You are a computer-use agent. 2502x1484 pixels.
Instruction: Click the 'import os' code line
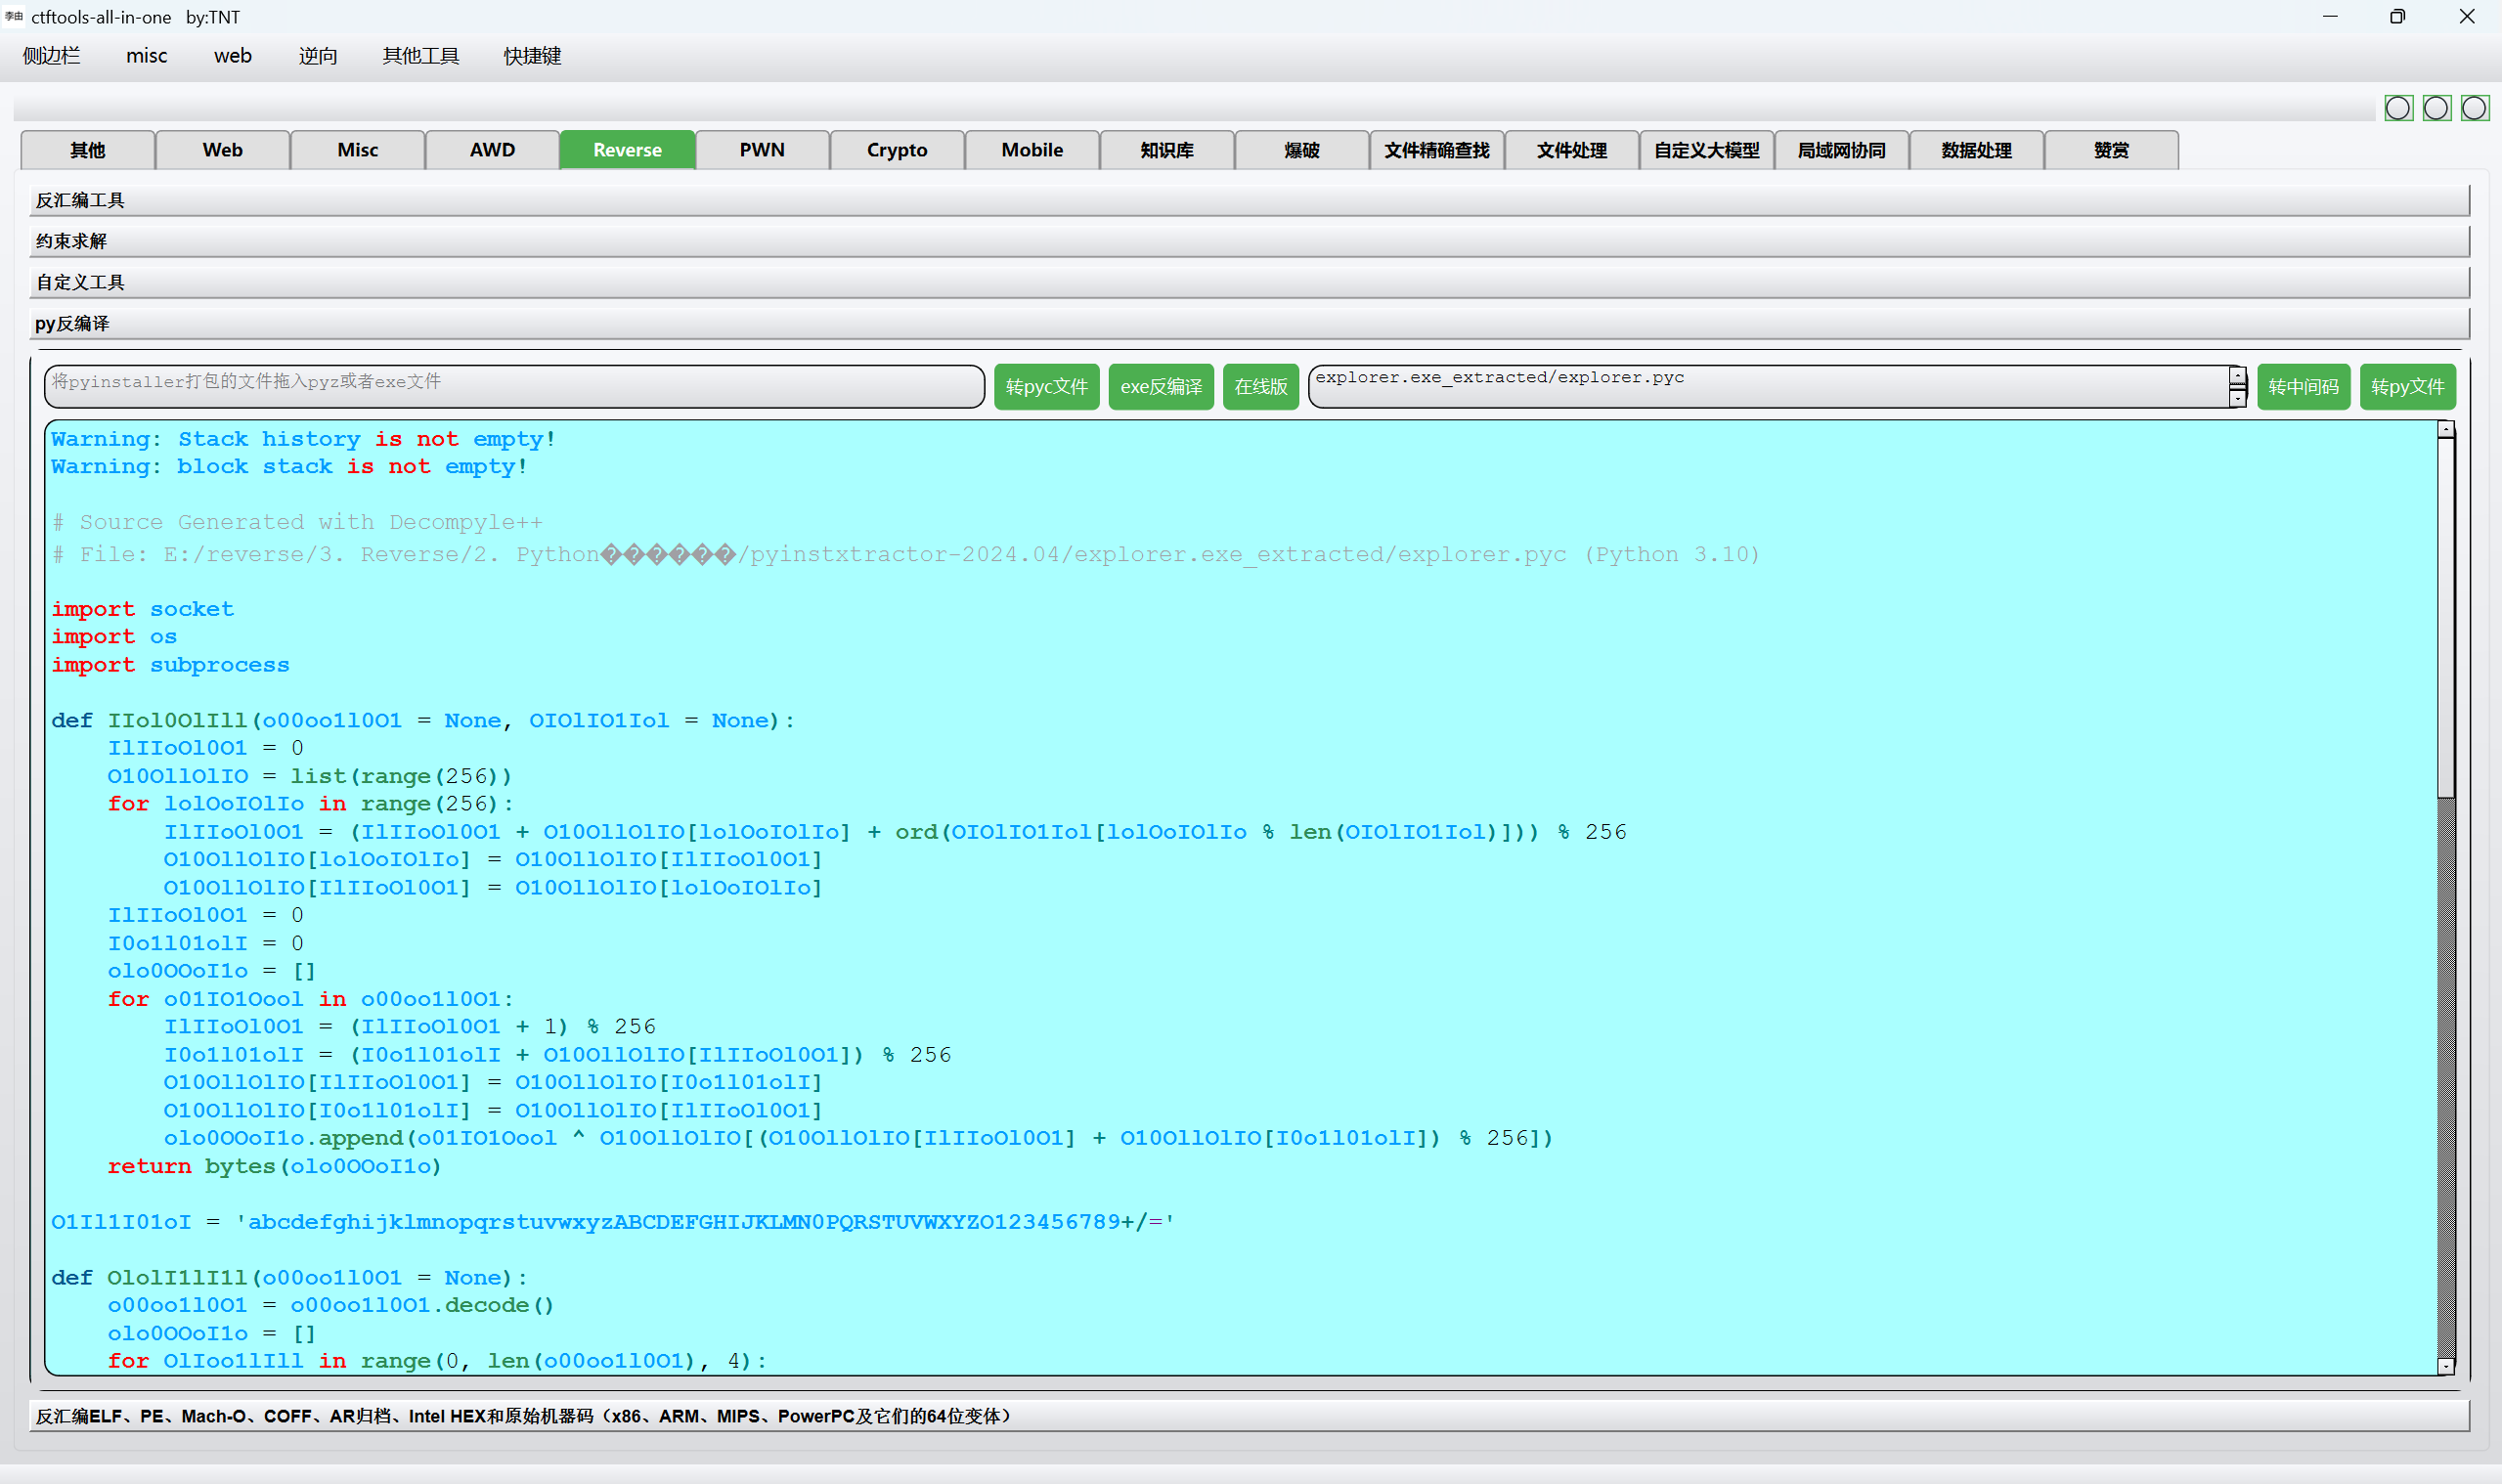(x=114, y=637)
